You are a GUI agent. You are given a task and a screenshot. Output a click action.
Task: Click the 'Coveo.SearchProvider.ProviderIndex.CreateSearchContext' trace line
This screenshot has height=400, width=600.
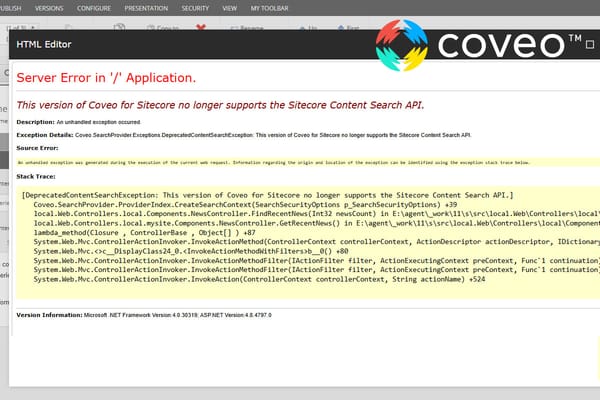click(245, 205)
